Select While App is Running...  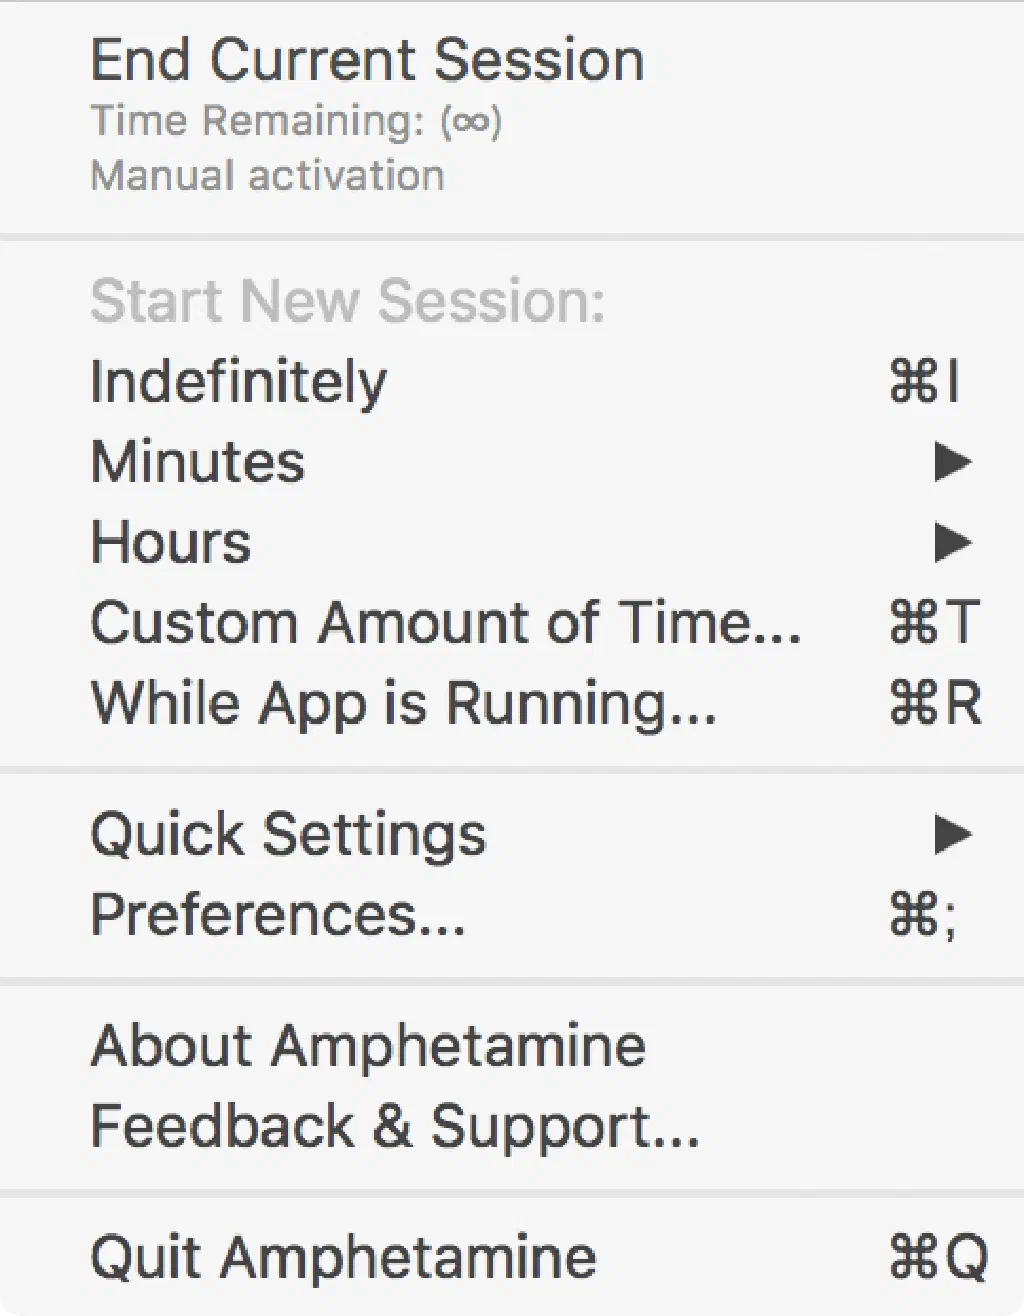[x=403, y=702]
